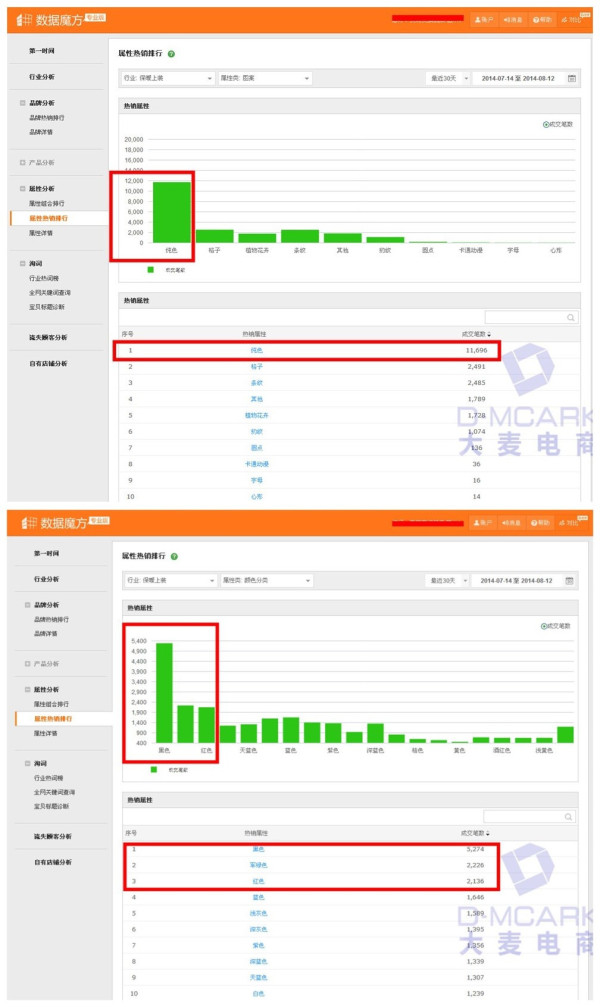Open 属性类: 颜色分类 dropdown
Image resolution: width=600 pixels, height=1007 pixels.
(x=266, y=581)
